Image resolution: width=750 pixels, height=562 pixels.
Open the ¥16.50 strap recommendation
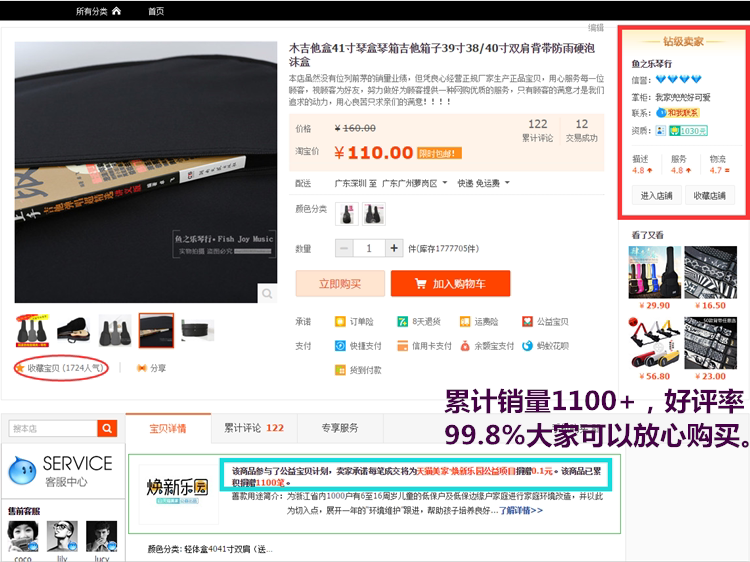[710, 273]
